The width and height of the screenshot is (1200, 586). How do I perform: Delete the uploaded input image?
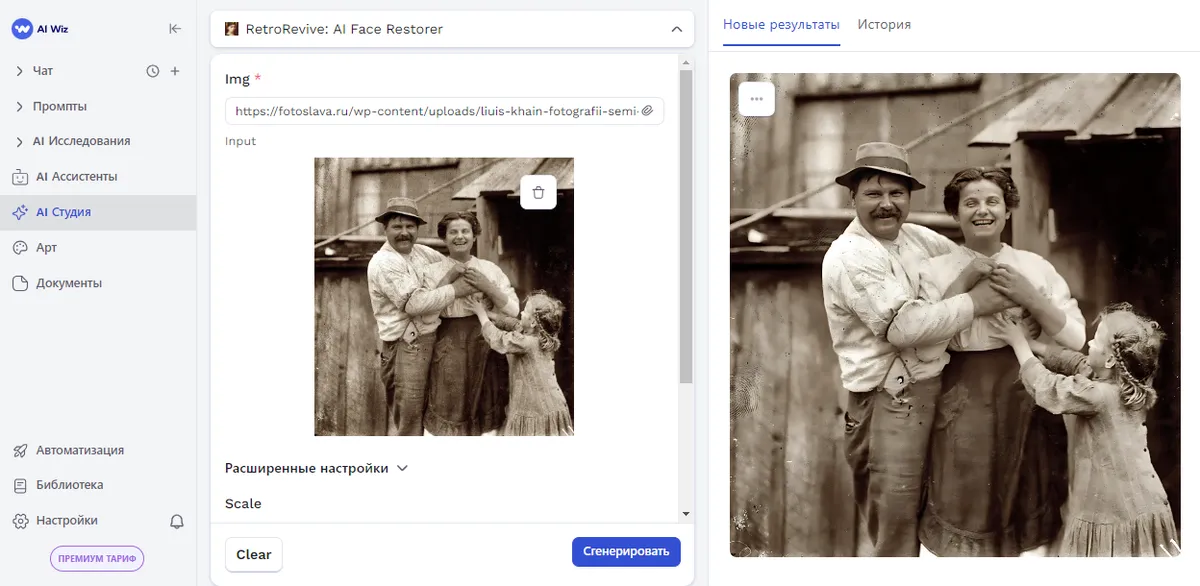coord(539,192)
